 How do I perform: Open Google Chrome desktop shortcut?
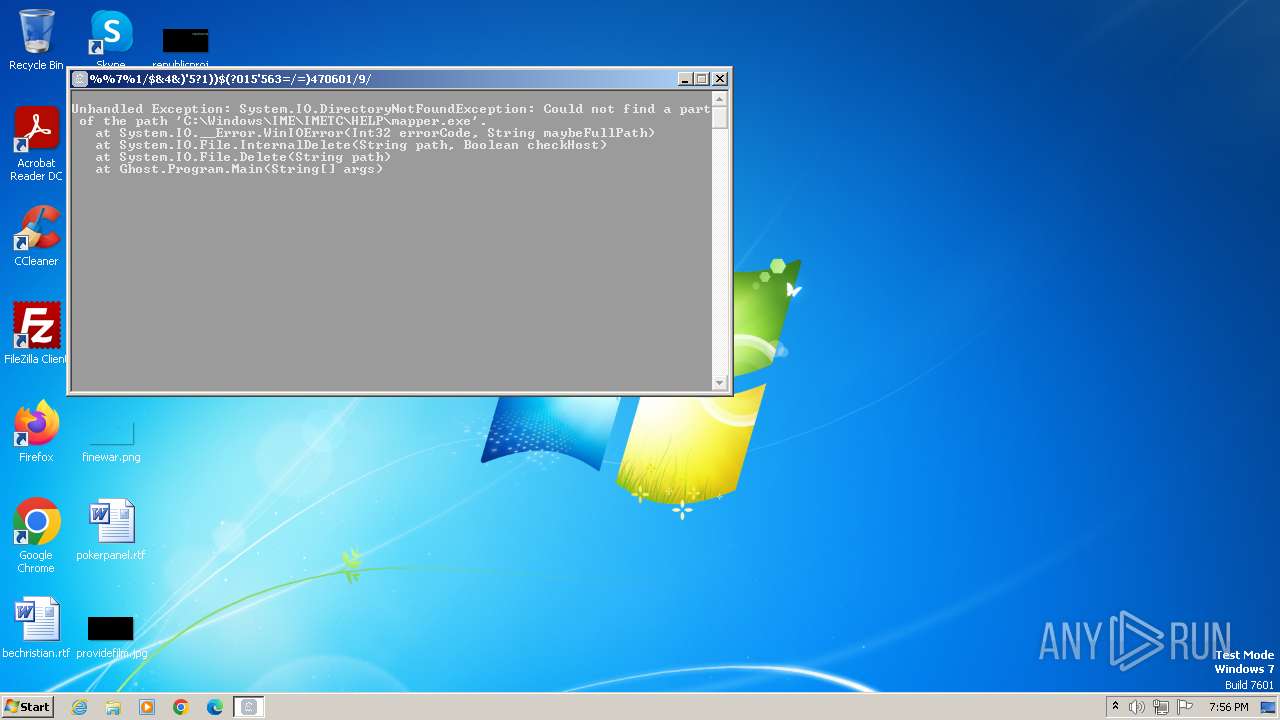point(36,536)
